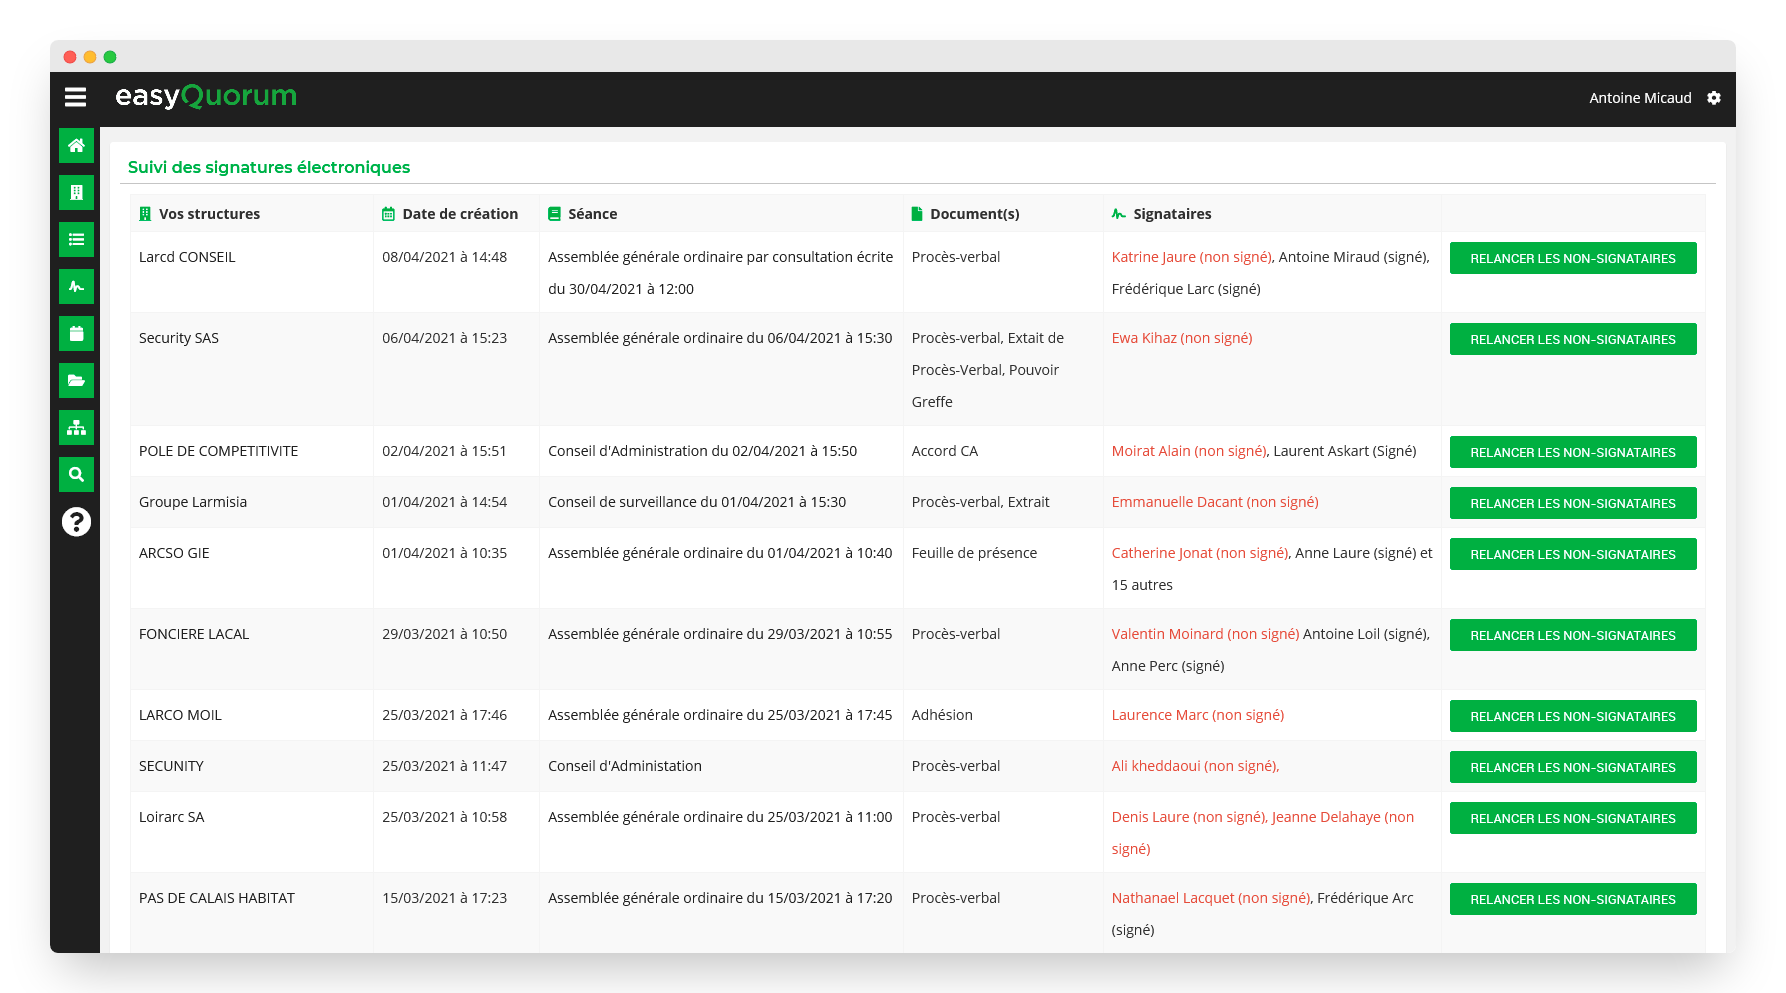Open the organization chart sidebar icon

[x=76, y=428]
